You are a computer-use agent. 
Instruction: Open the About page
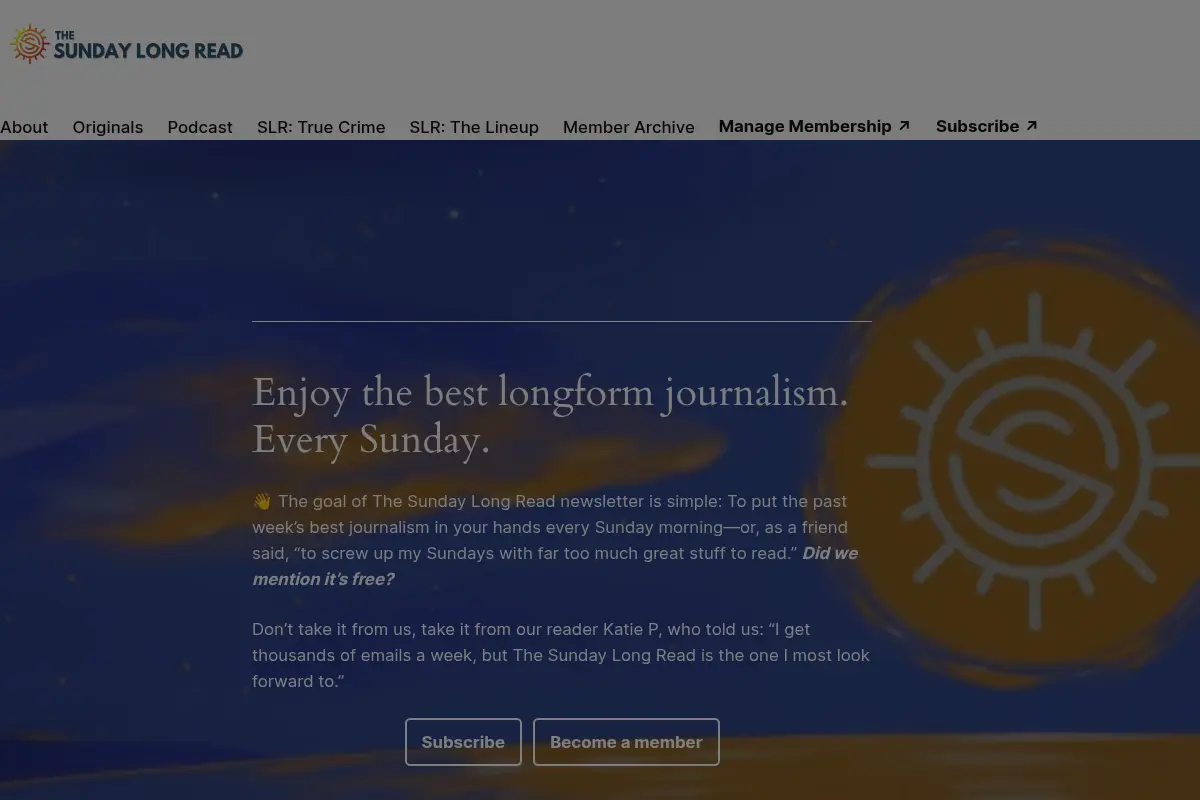click(24, 127)
